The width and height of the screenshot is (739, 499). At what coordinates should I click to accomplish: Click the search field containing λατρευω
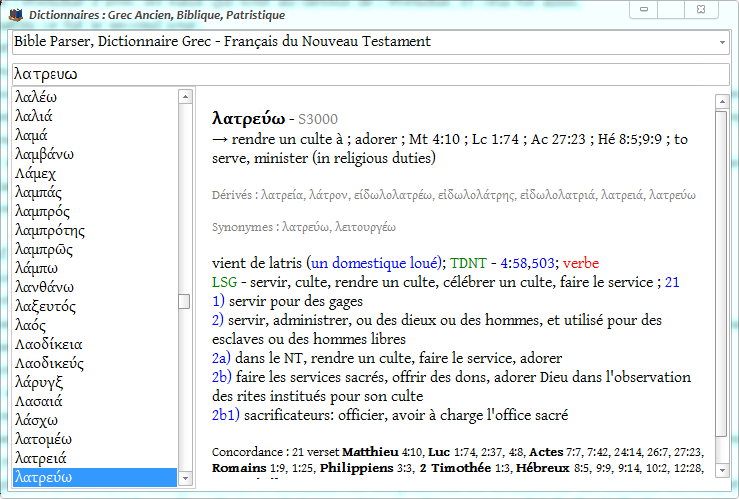tap(370, 74)
